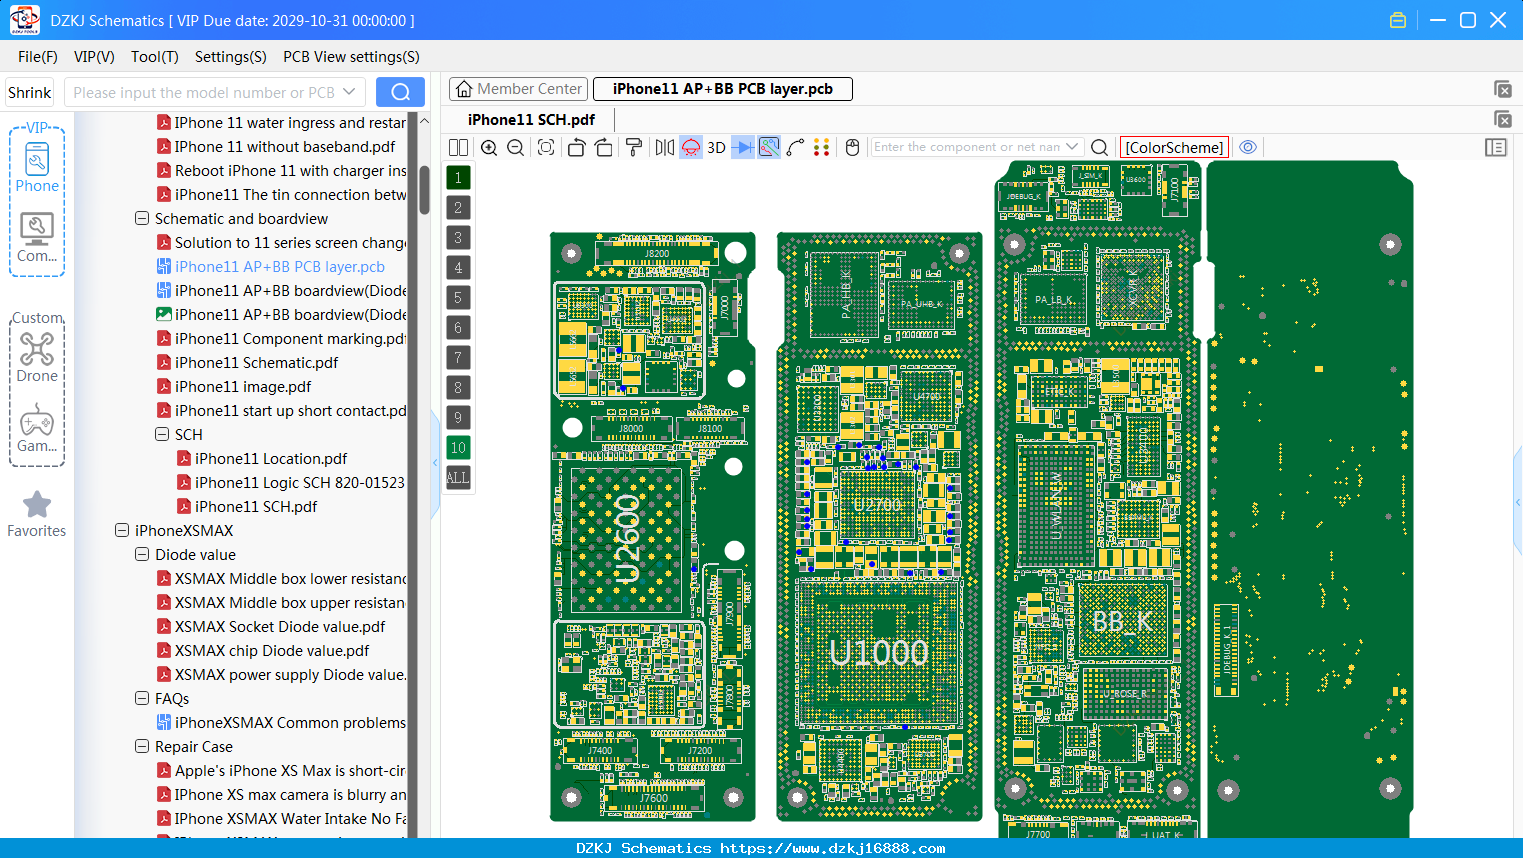Screen dimensions: 1523x858
Task: Show PCB layer 1
Action: [x=458, y=178]
